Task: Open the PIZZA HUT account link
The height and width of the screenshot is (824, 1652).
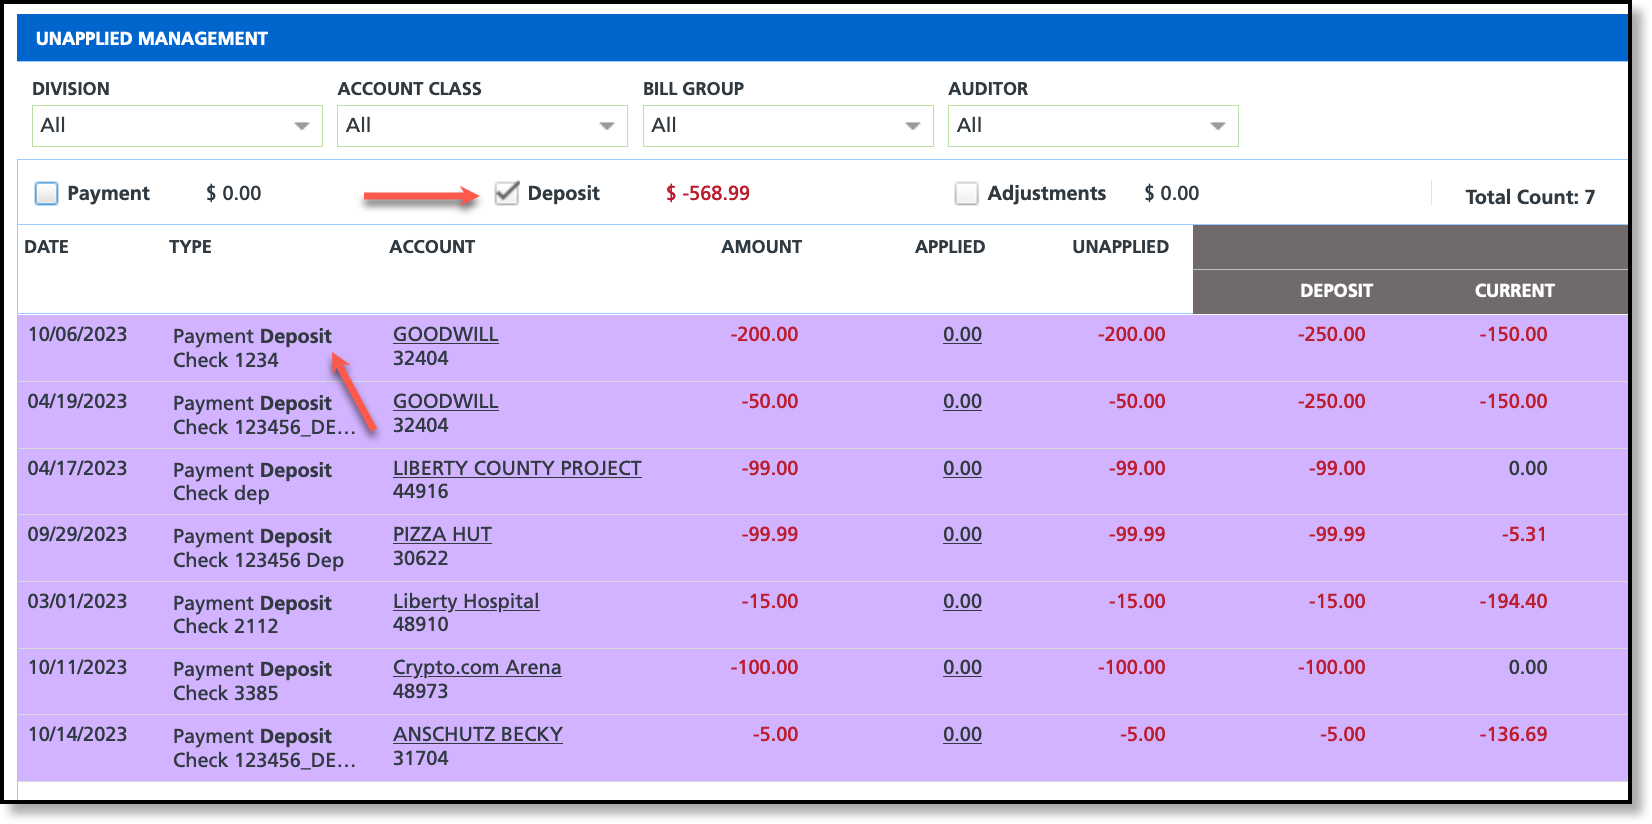Action: [x=442, y=535]
